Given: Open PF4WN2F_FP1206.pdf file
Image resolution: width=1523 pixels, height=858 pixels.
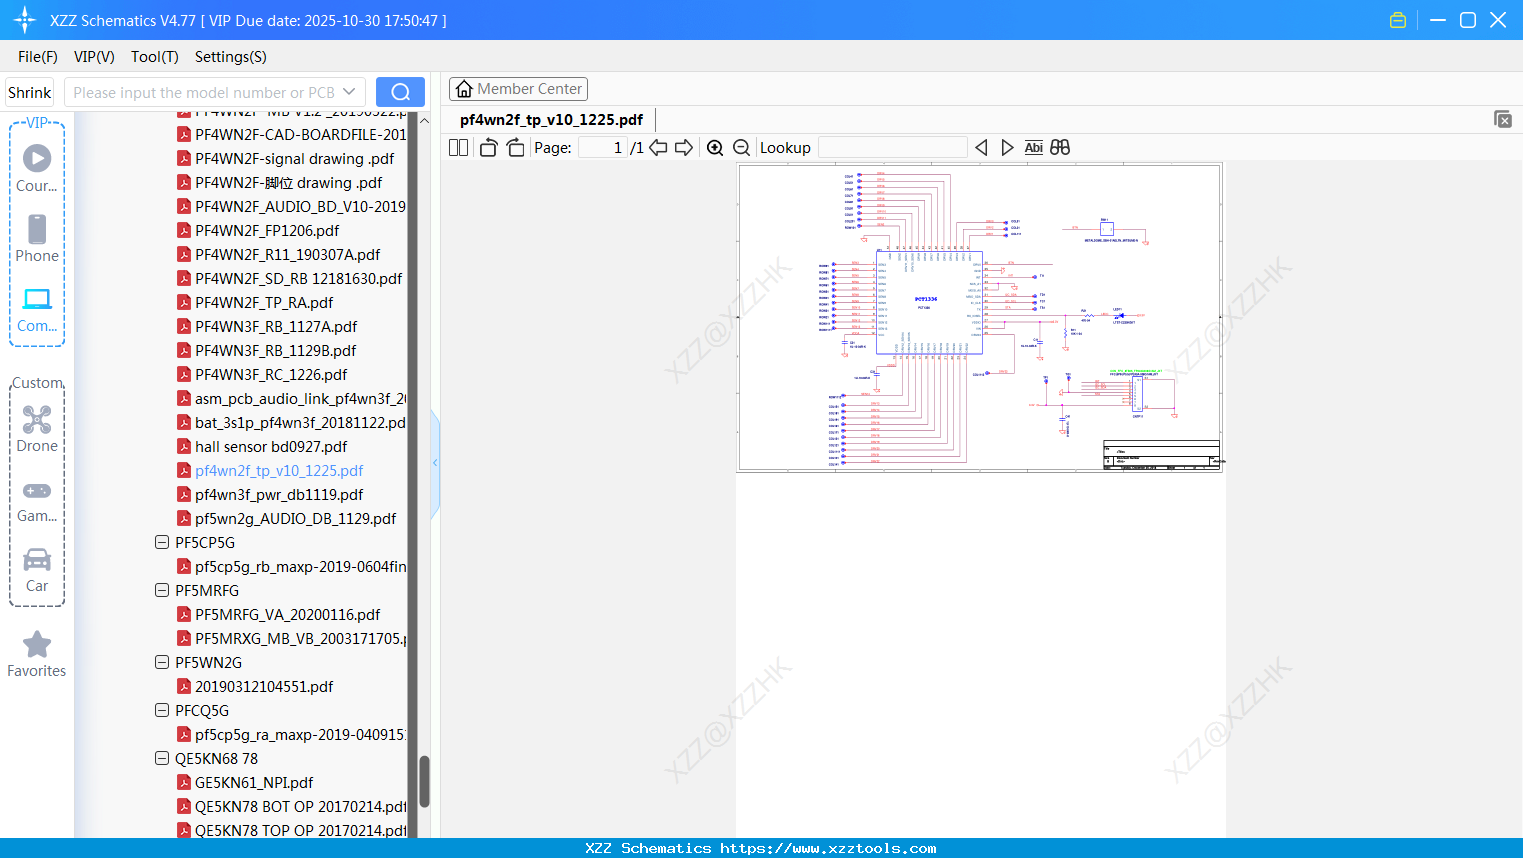Looking at the screenshot, I should tap(267, 230).
